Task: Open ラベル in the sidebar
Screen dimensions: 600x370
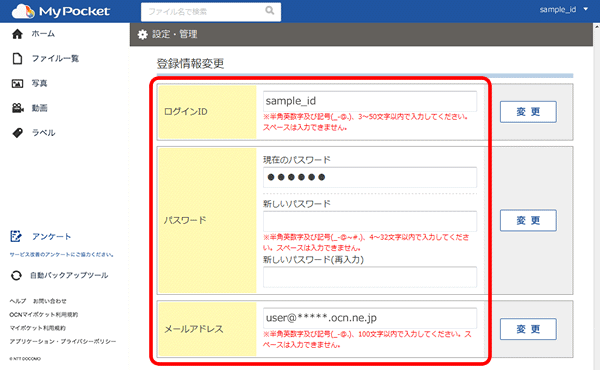Action: pos(43,133)
